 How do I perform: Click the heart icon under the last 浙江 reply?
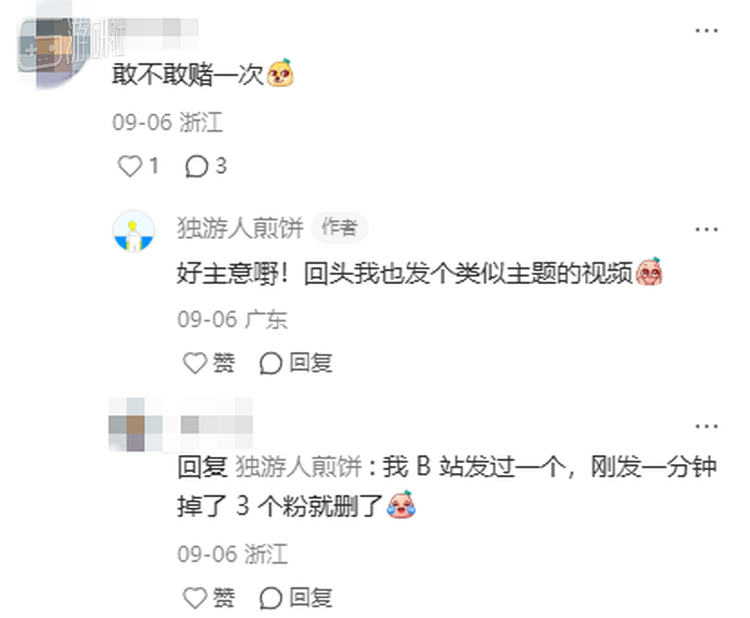195,598
